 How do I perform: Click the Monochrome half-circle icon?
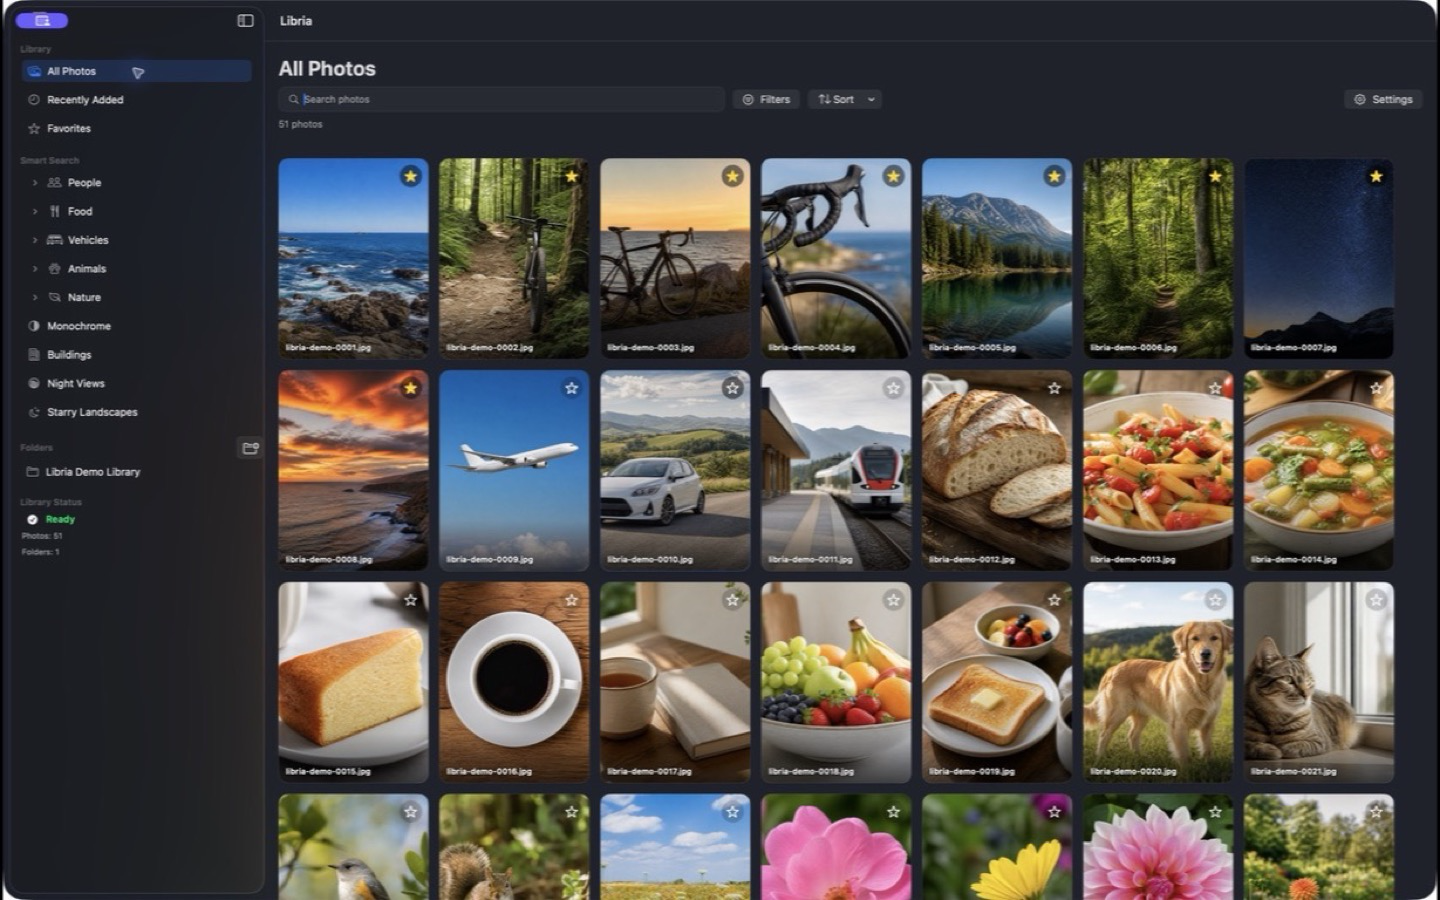pos(34,326)
